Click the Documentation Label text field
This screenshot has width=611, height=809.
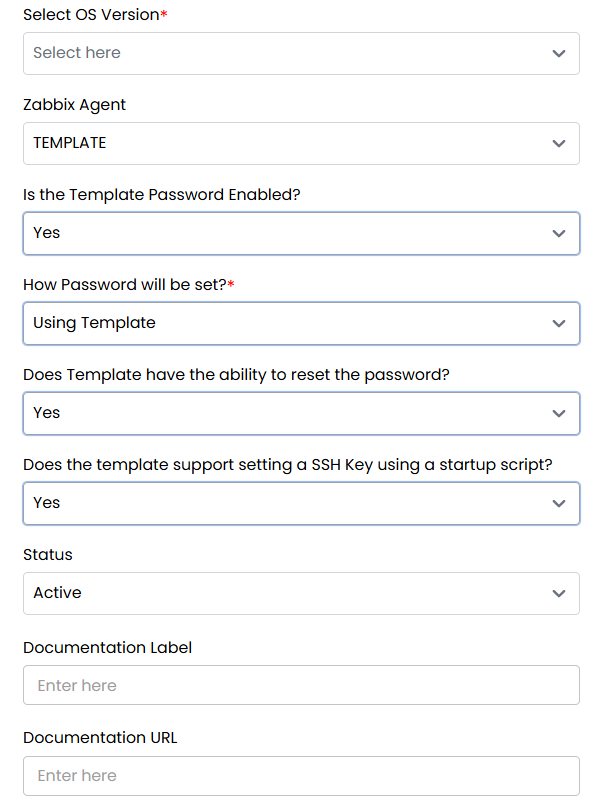pyautogui.click(x=300, y=685)
